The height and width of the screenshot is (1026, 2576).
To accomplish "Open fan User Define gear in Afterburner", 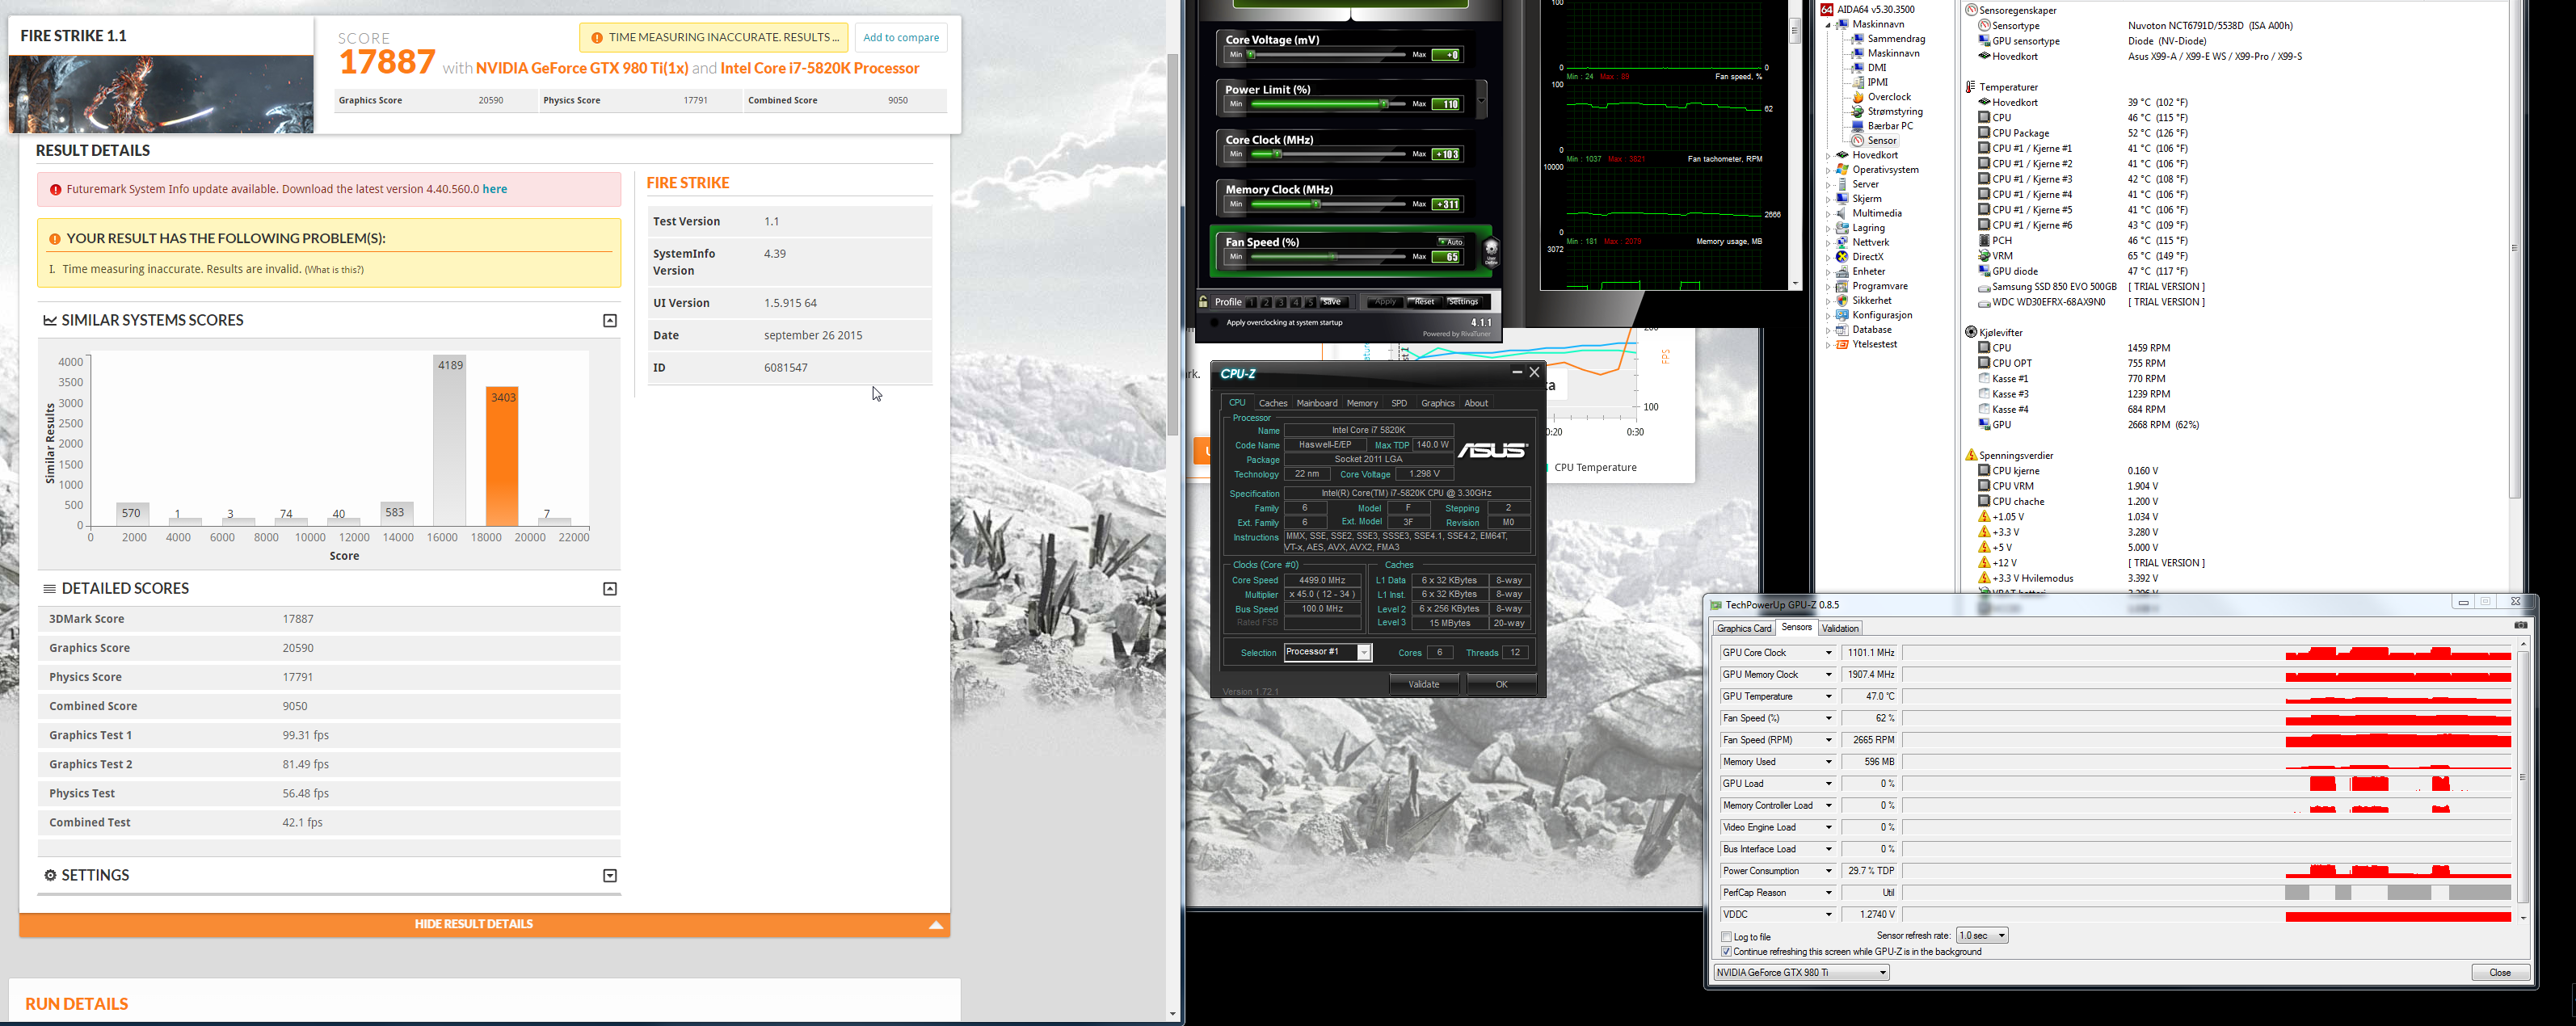I will pyautogui.click(x=1491, y=251).
